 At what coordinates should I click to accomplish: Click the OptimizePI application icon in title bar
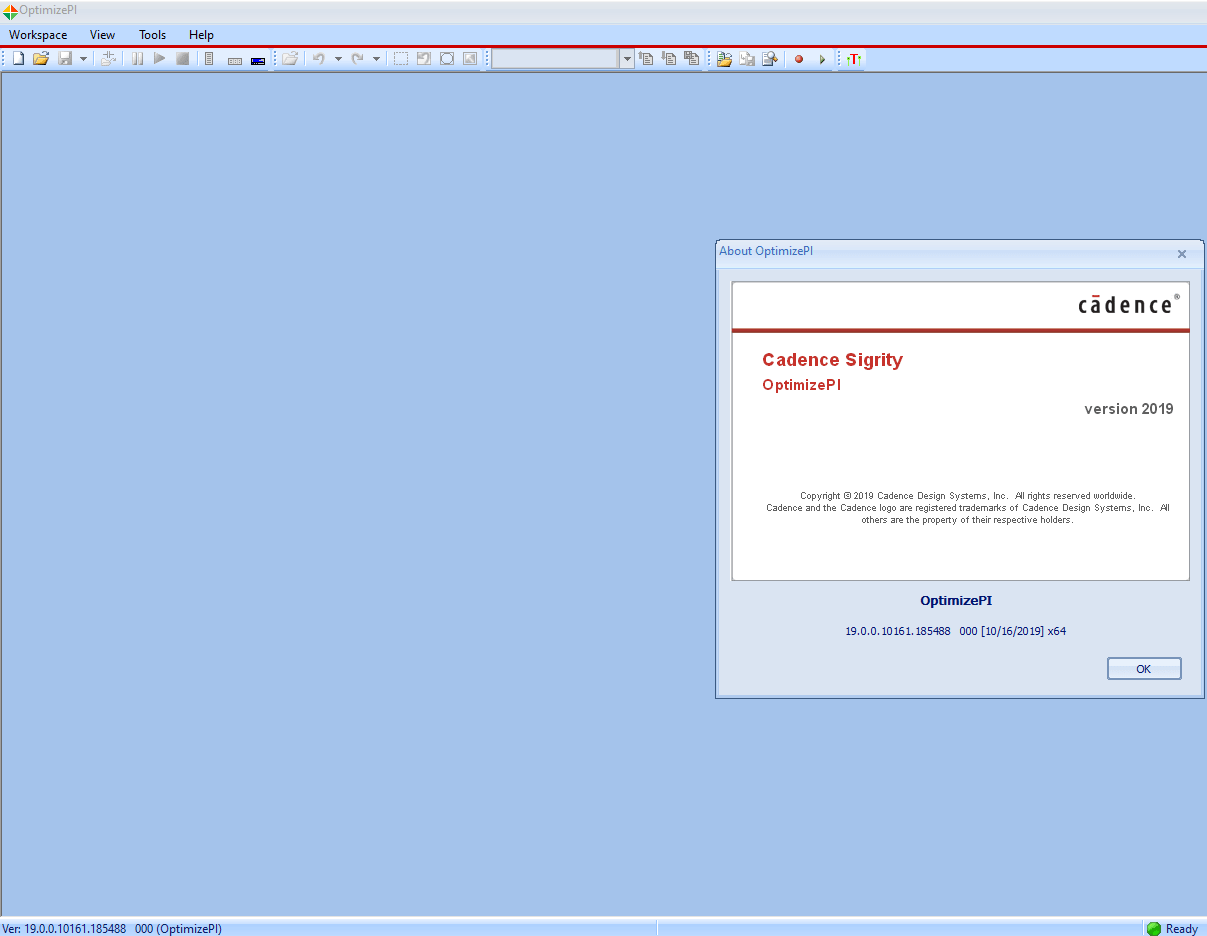pos(10,11)
